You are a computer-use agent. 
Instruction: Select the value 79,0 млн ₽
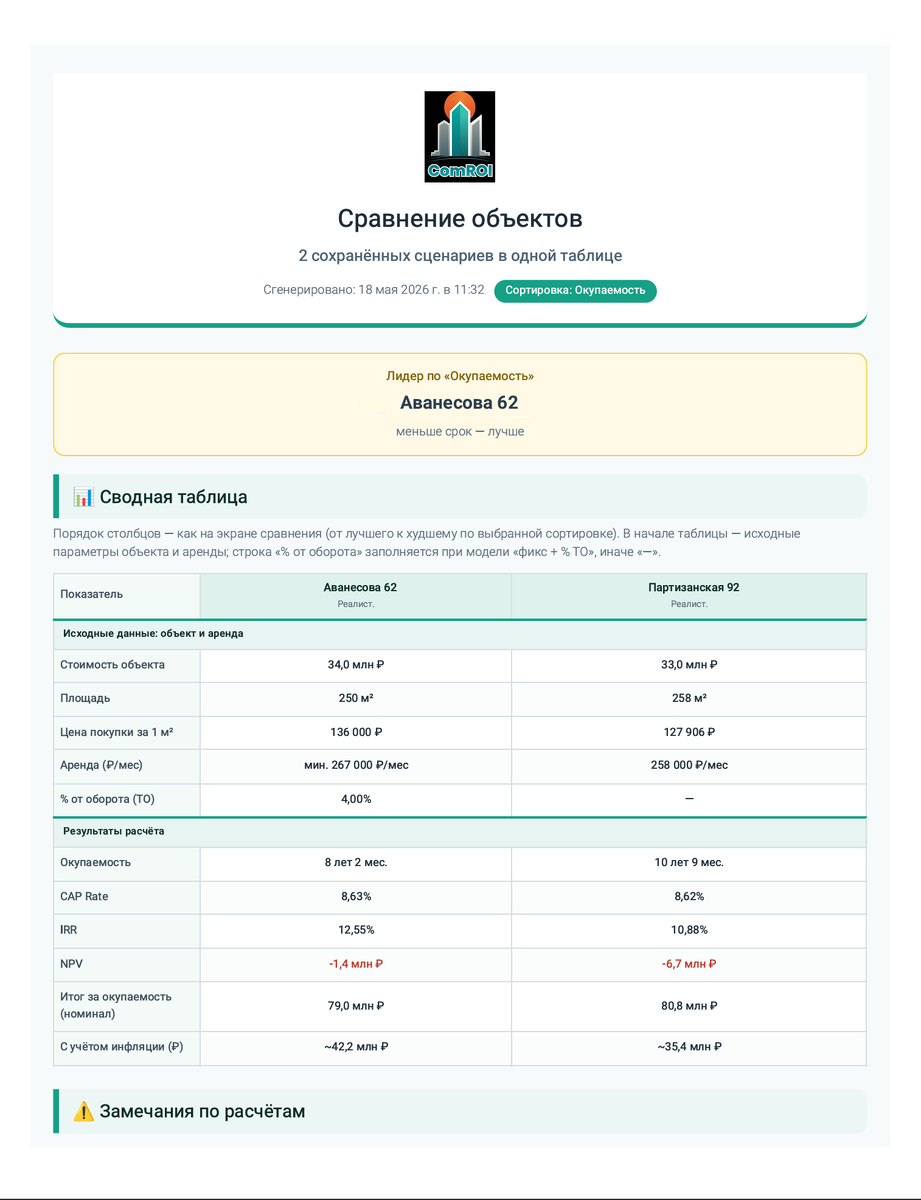click(356, 1006)
